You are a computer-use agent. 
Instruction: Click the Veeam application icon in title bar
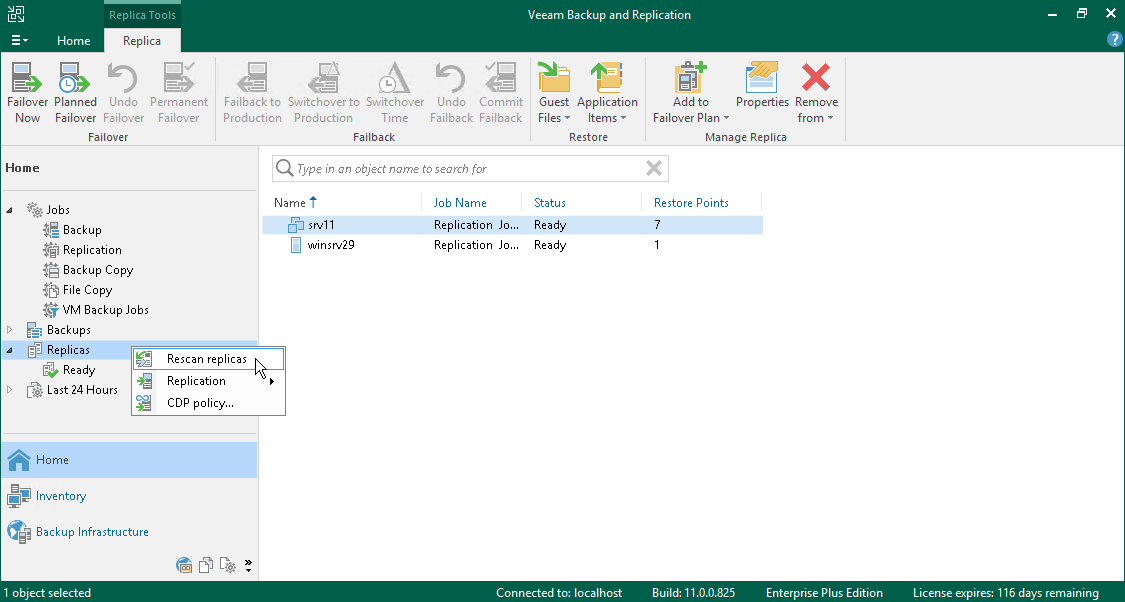[x=15, y=14]
